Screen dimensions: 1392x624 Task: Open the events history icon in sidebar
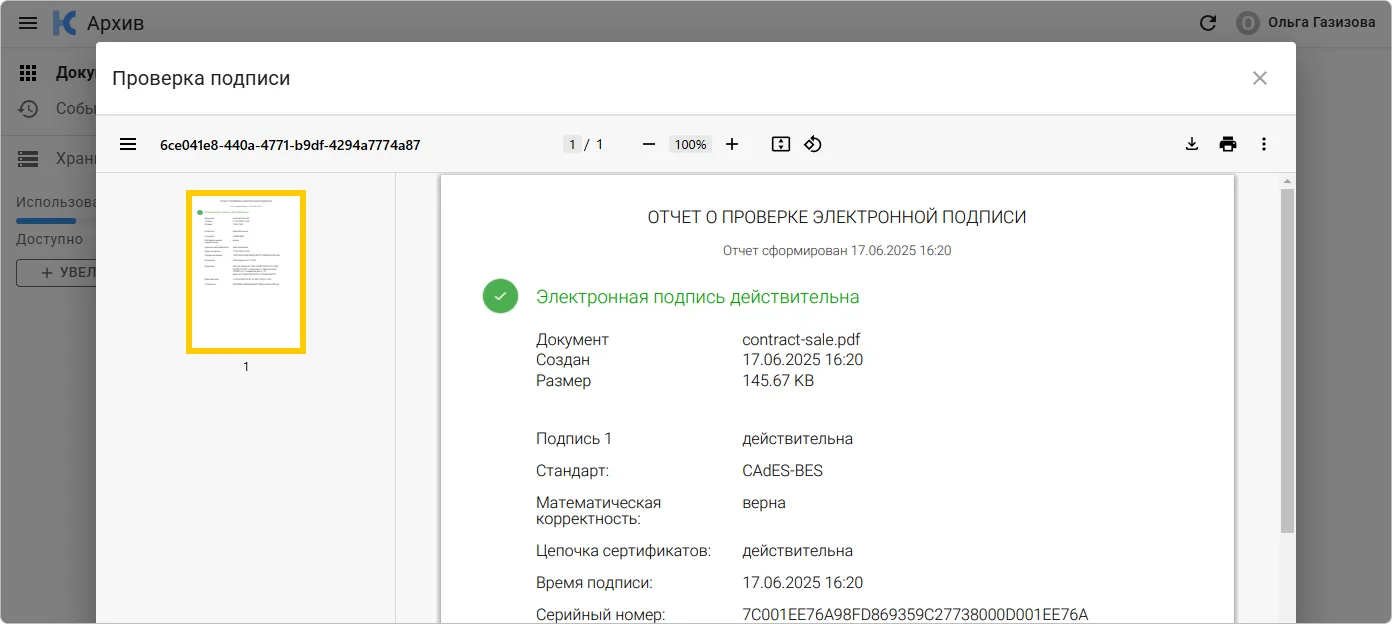28,108
